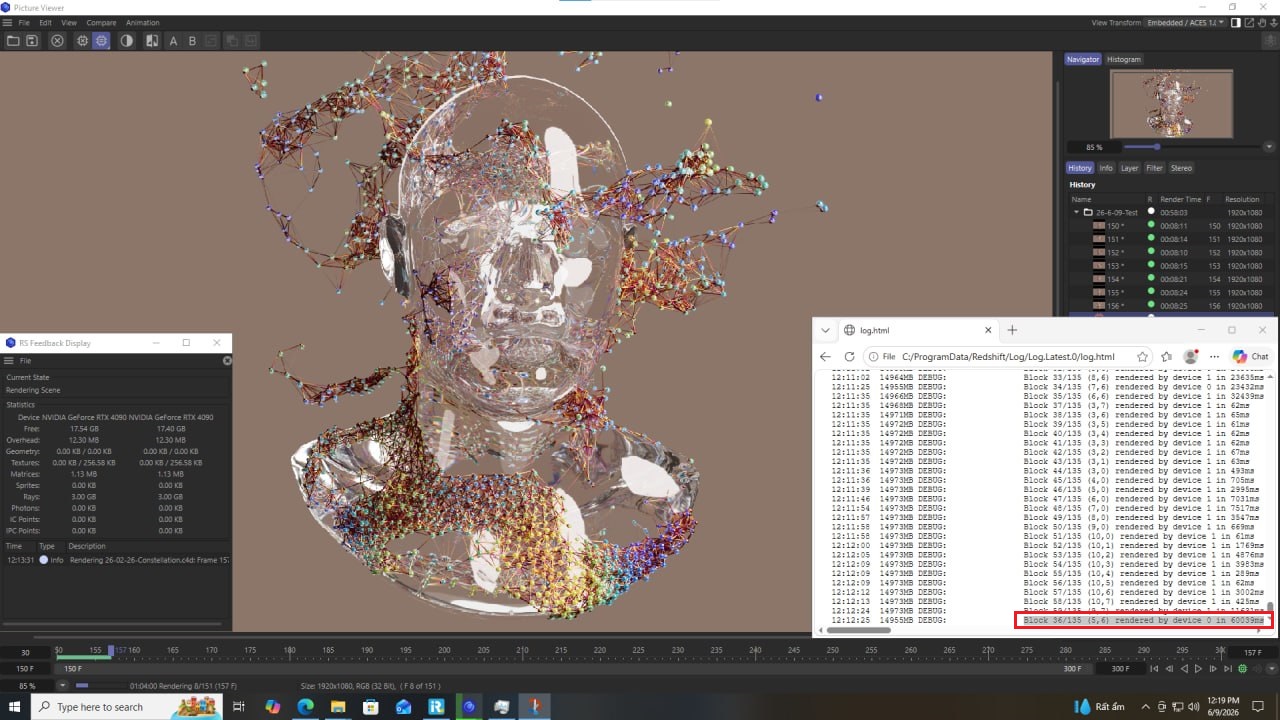
Task: Click the log.html address bar
Action: (x=1009, y=356)
